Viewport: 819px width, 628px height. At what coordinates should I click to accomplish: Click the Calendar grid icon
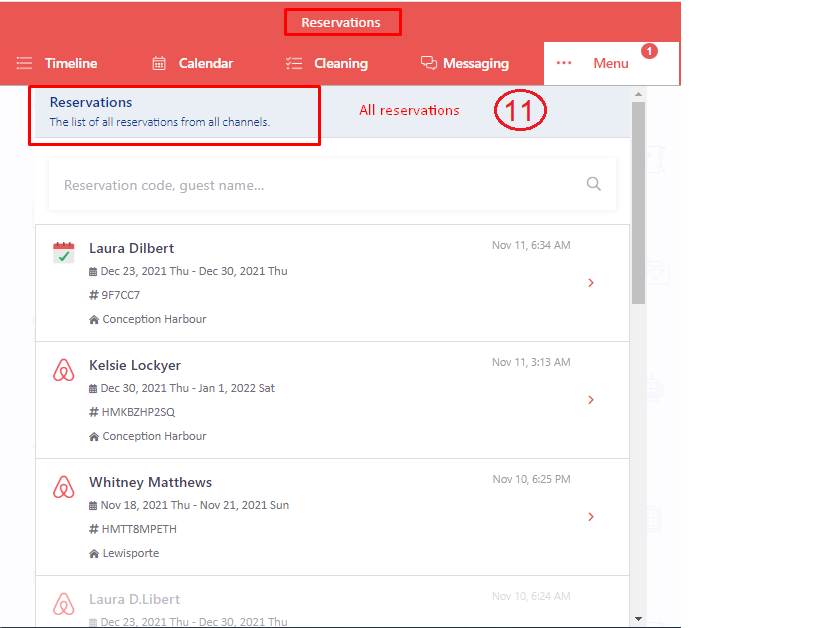pos(159,63)
